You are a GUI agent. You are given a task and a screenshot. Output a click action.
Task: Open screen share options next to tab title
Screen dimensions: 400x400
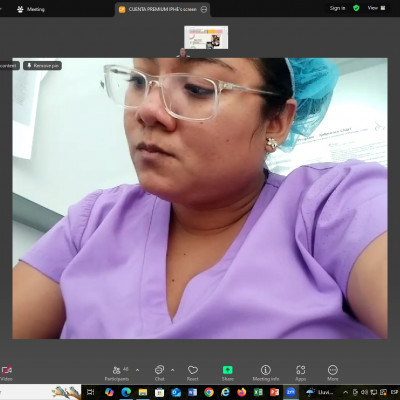tap(204, 10)
